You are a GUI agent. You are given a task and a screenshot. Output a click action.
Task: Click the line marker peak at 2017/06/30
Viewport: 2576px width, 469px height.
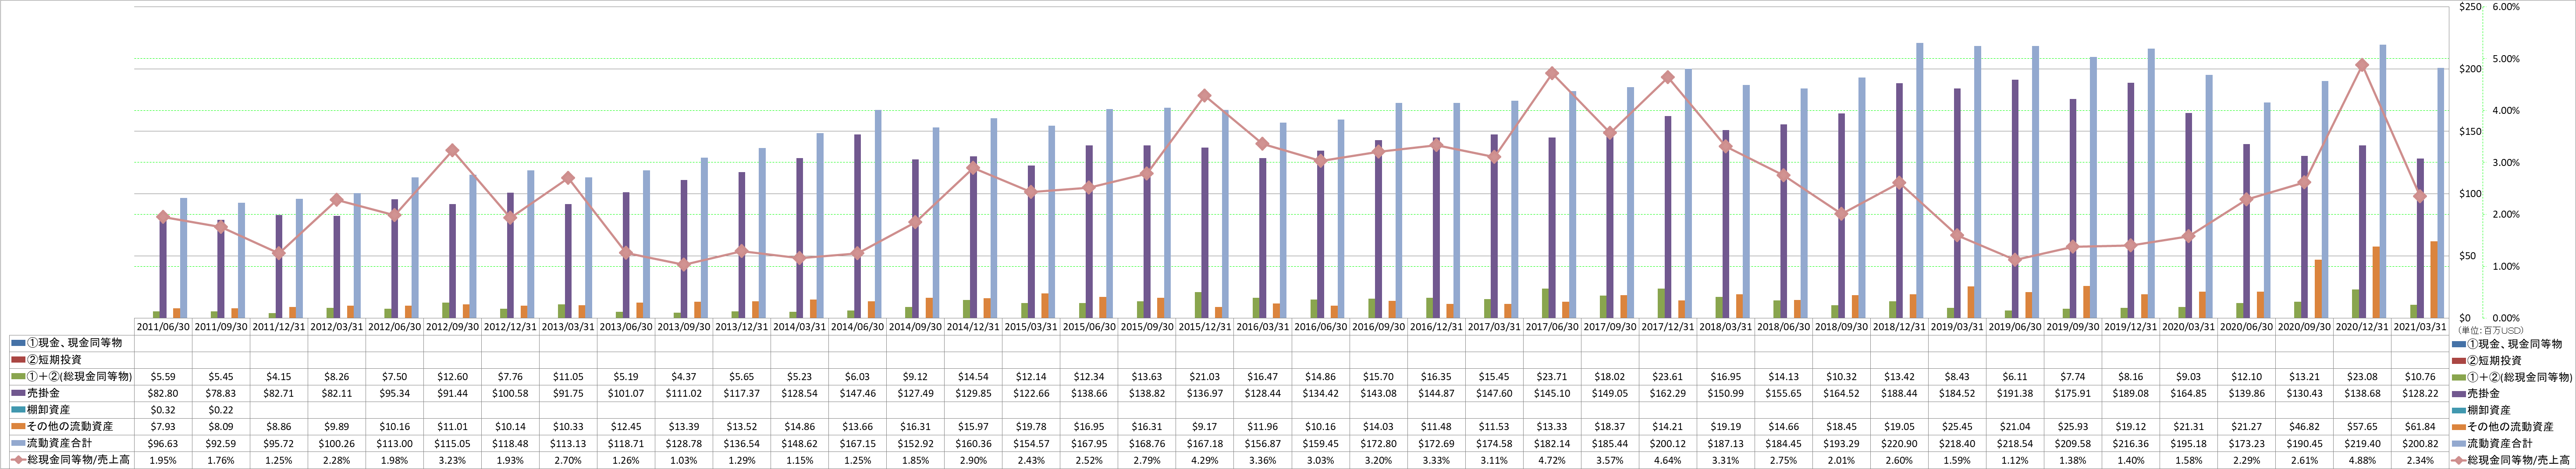point(1552,73)
